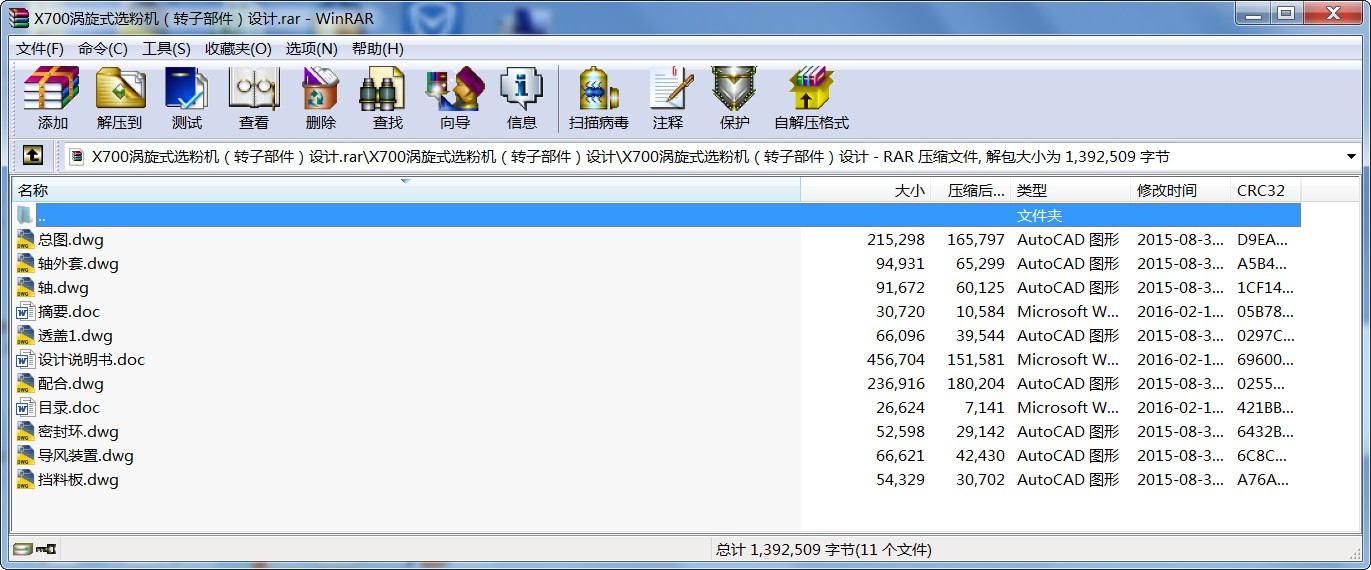Sort by the 修改时间 column header
This screenshot has width=1371, height=570.
tap(1181, 190)
